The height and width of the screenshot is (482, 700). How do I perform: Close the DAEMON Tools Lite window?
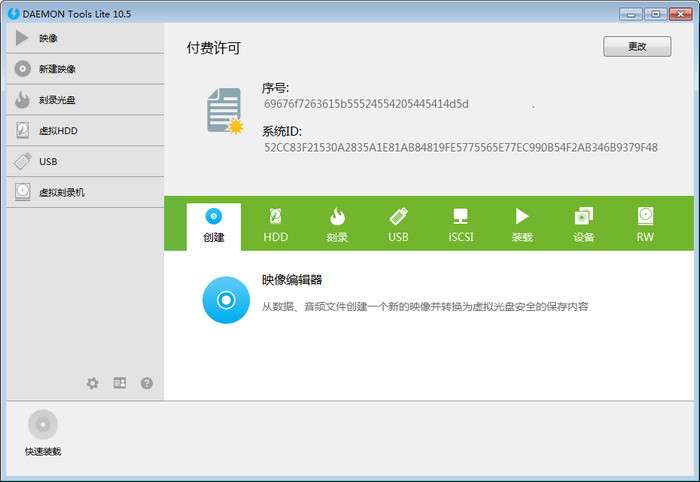(681, 14)
